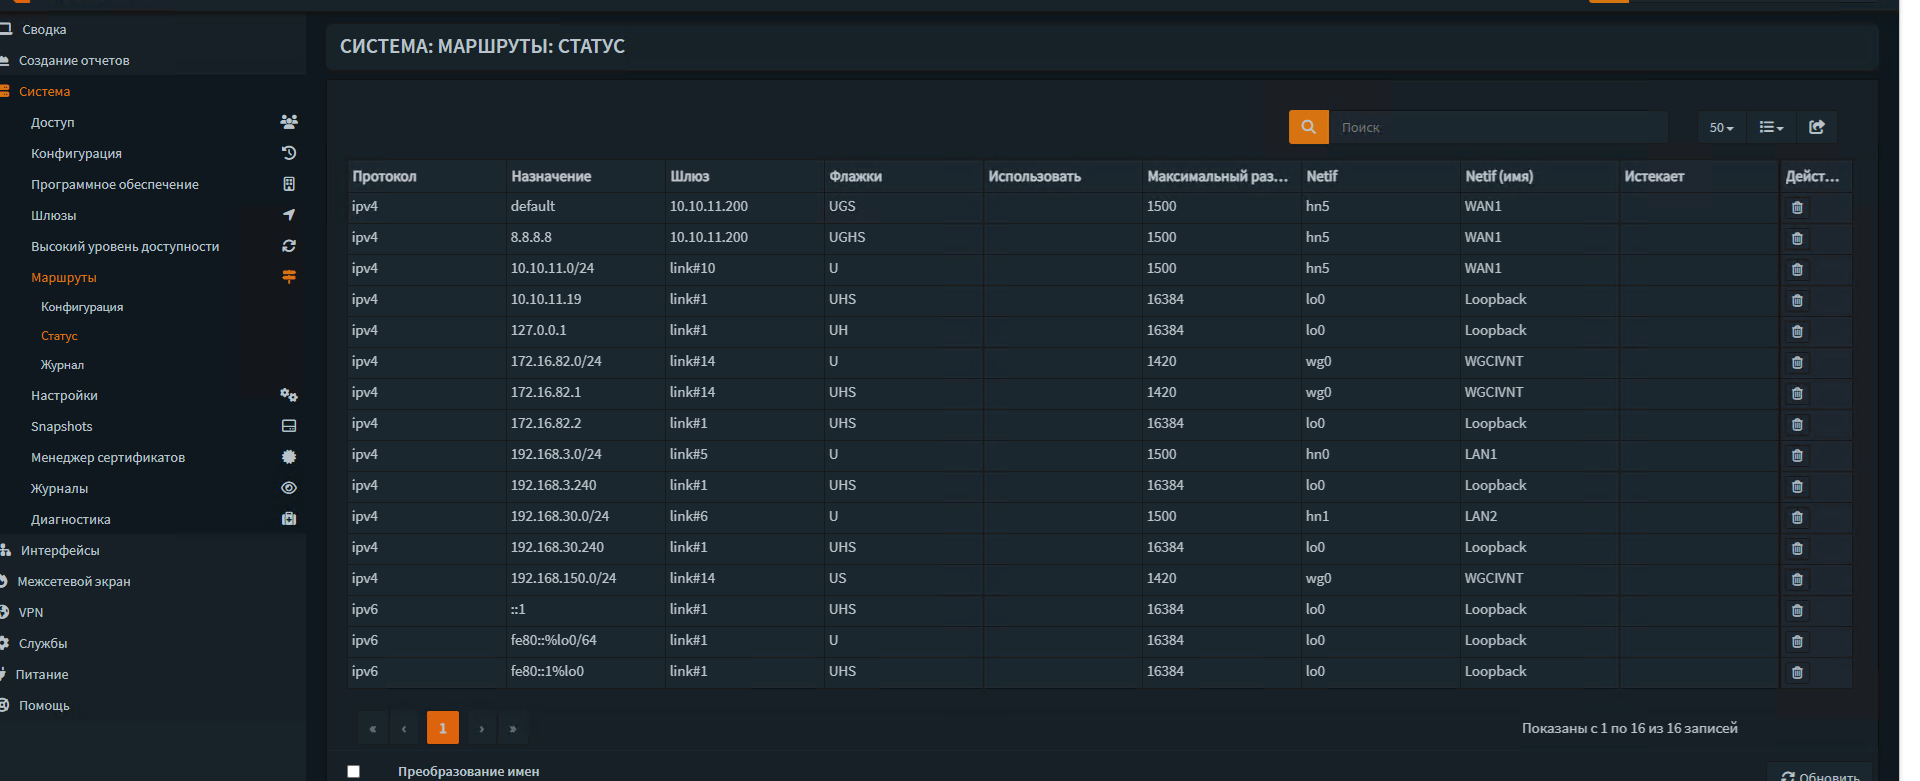Click trash icon for 192.168.150.0/24 route
Screen dimensions: 1920x781
coord(1797,580)
